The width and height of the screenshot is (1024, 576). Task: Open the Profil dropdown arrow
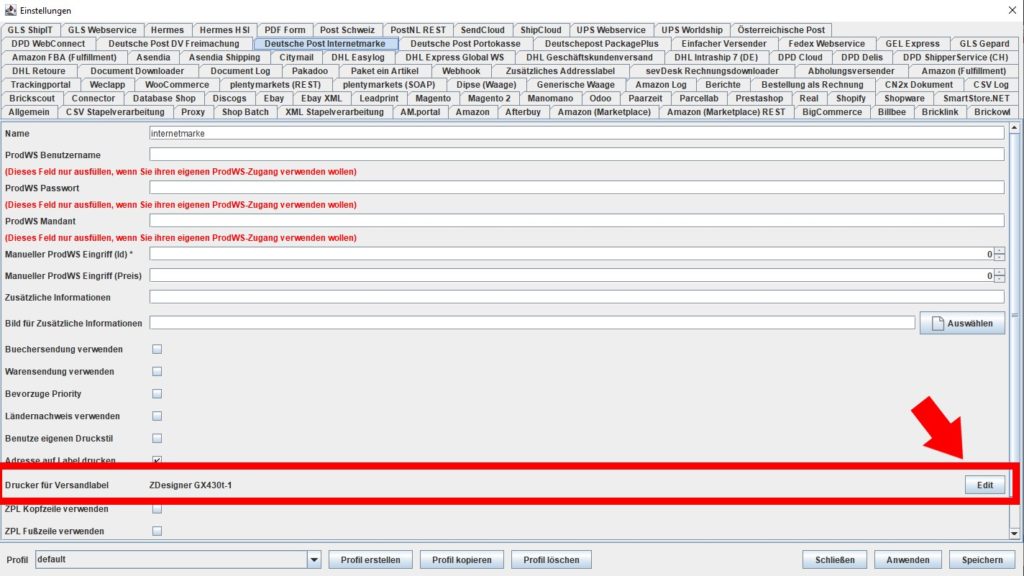[314, 560]
